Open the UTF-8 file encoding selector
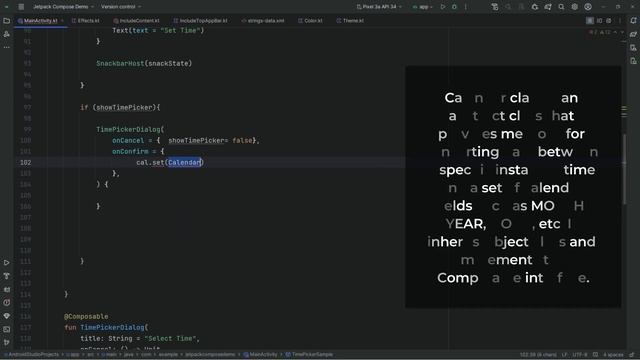This screenshot has height=360, width=640. tap(580, 355)
